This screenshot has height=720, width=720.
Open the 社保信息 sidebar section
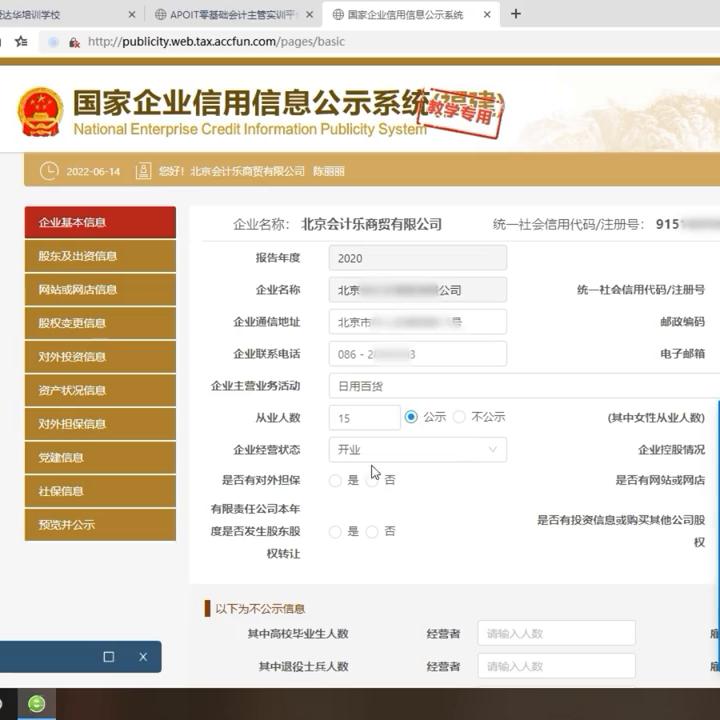tap(100, 491)
